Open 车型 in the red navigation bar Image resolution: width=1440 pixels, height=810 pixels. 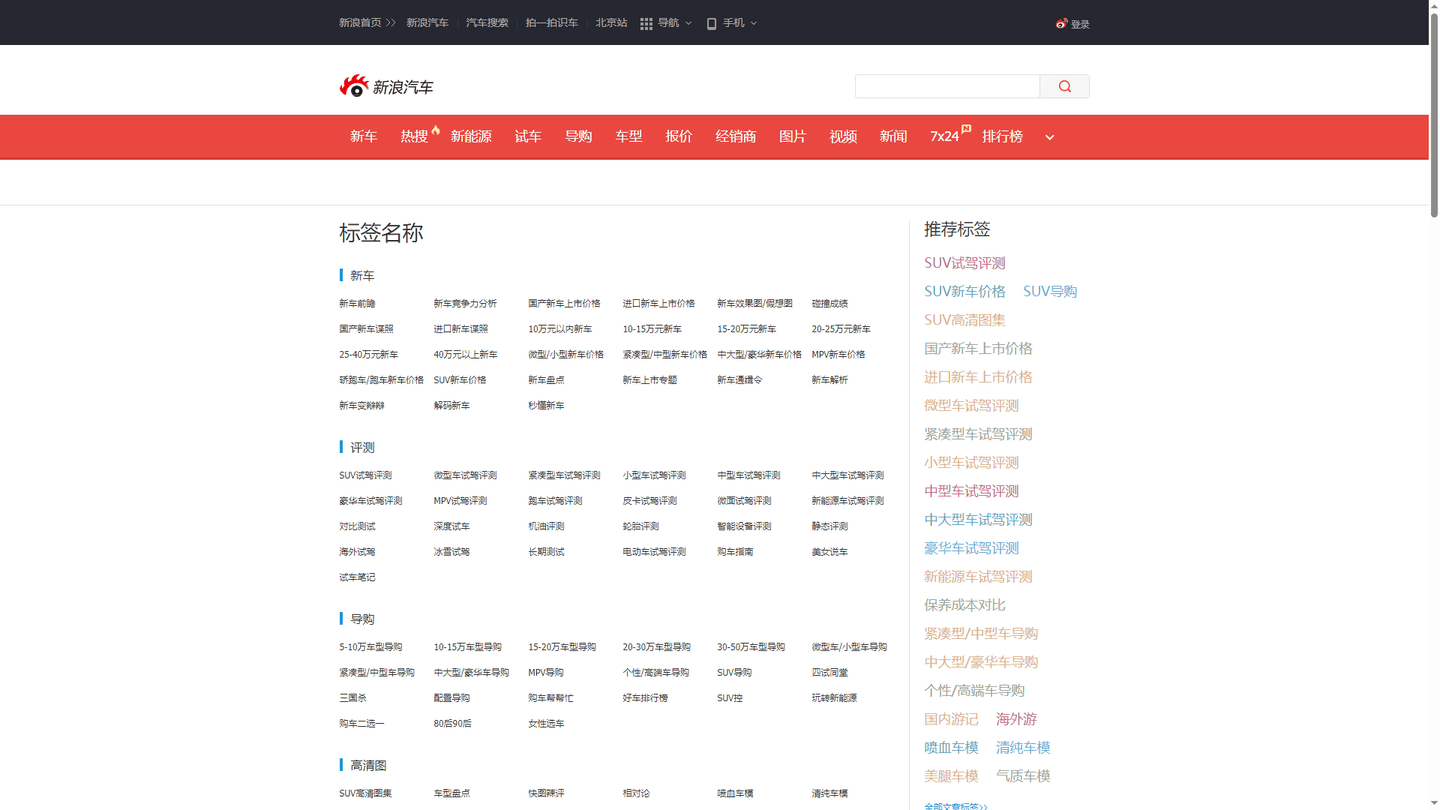(629, 136)
